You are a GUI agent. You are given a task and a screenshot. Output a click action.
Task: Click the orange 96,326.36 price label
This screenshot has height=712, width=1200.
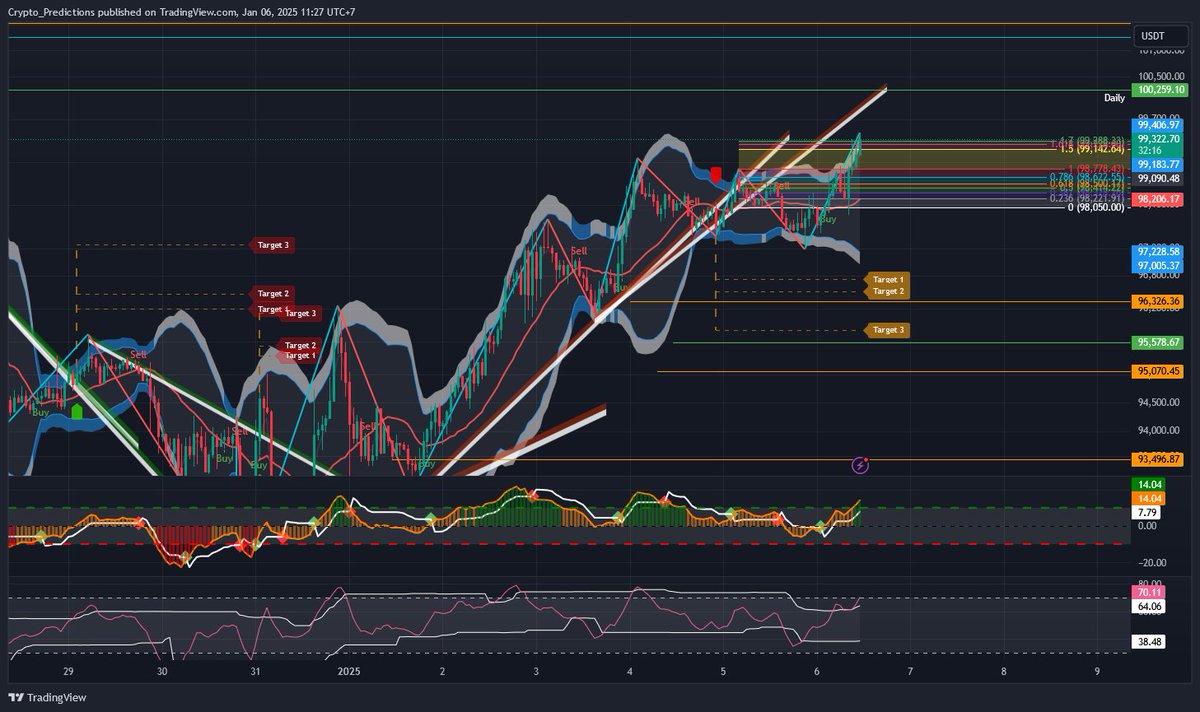(1159, 301)
